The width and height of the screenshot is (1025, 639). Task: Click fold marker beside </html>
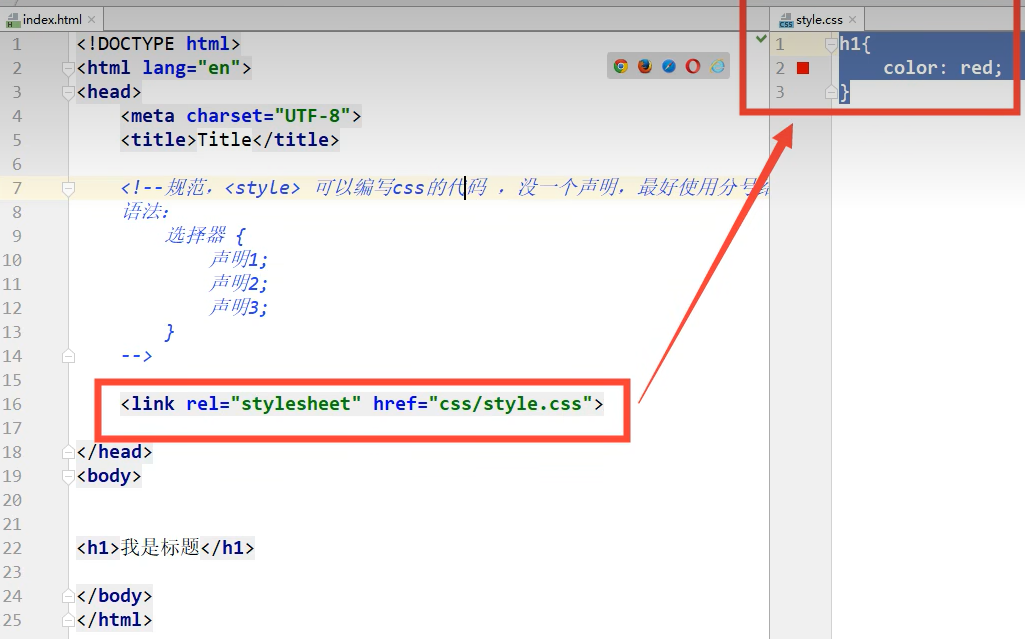coord(68,620)
